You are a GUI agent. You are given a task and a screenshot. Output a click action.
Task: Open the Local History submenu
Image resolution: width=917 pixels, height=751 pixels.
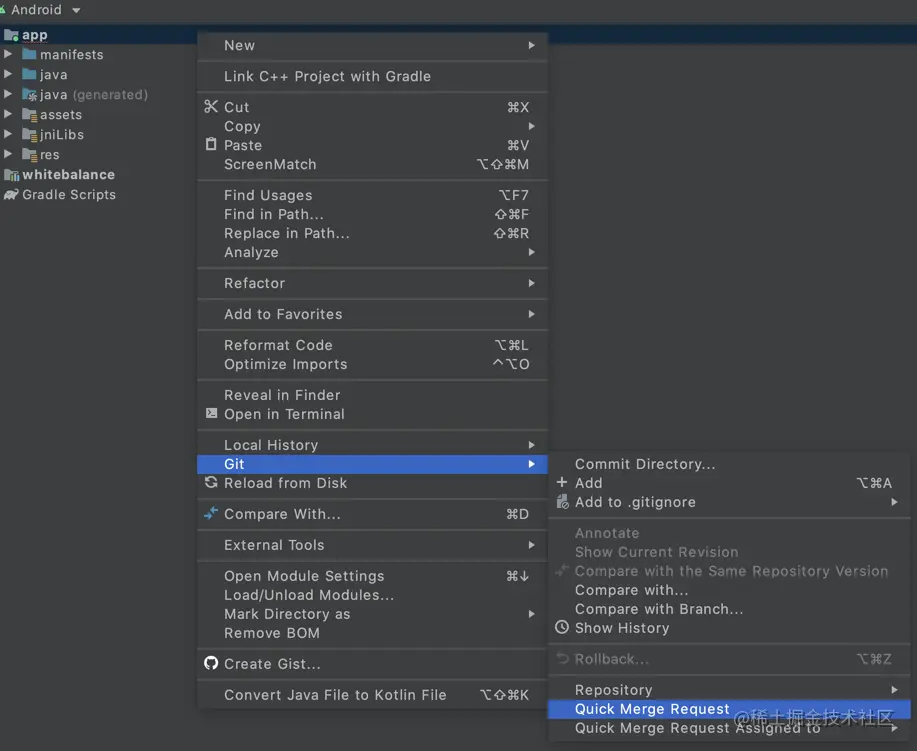(373, 445)
